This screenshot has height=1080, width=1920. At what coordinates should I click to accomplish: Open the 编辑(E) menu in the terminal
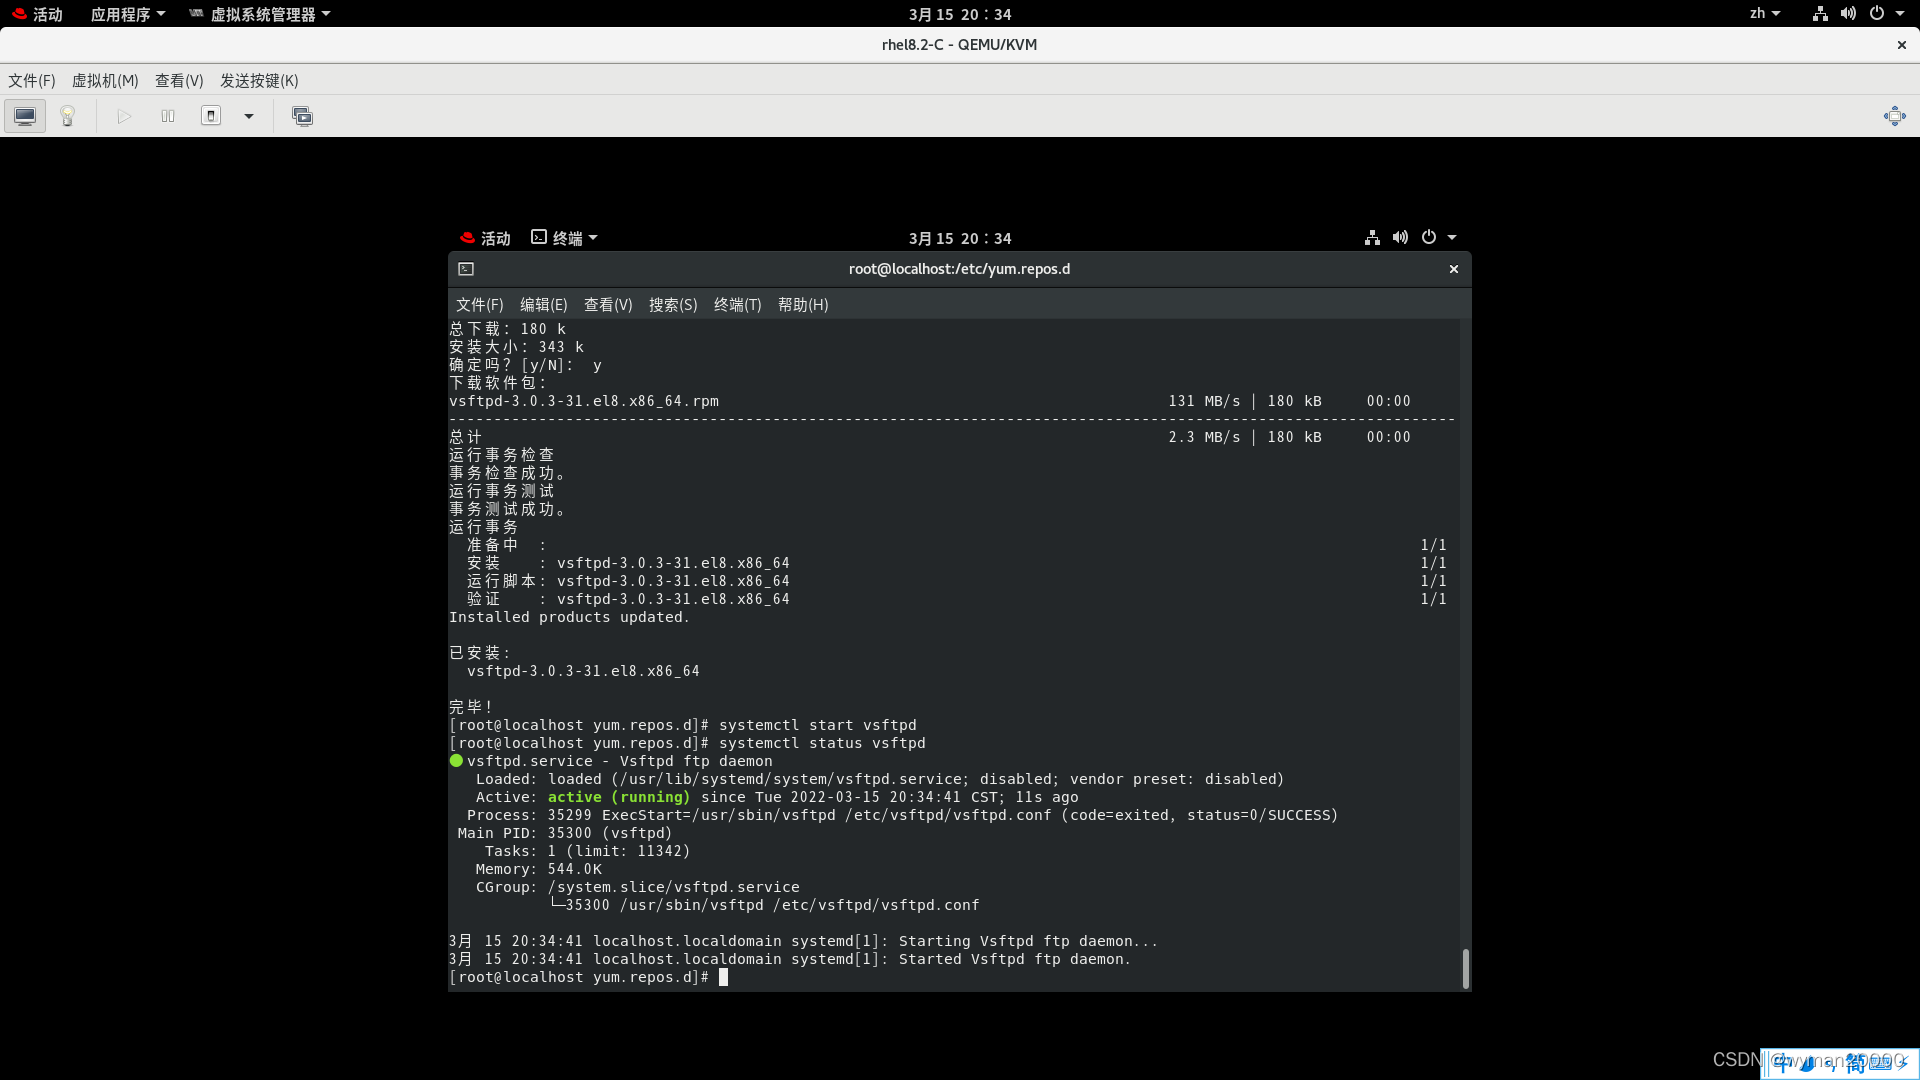coord(543,305)
